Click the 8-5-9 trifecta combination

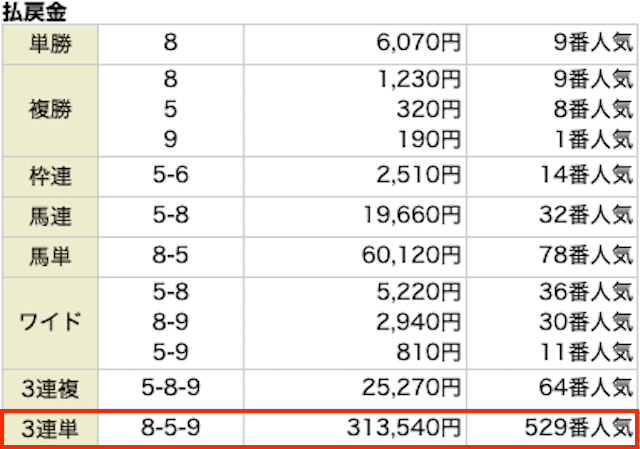171,428
